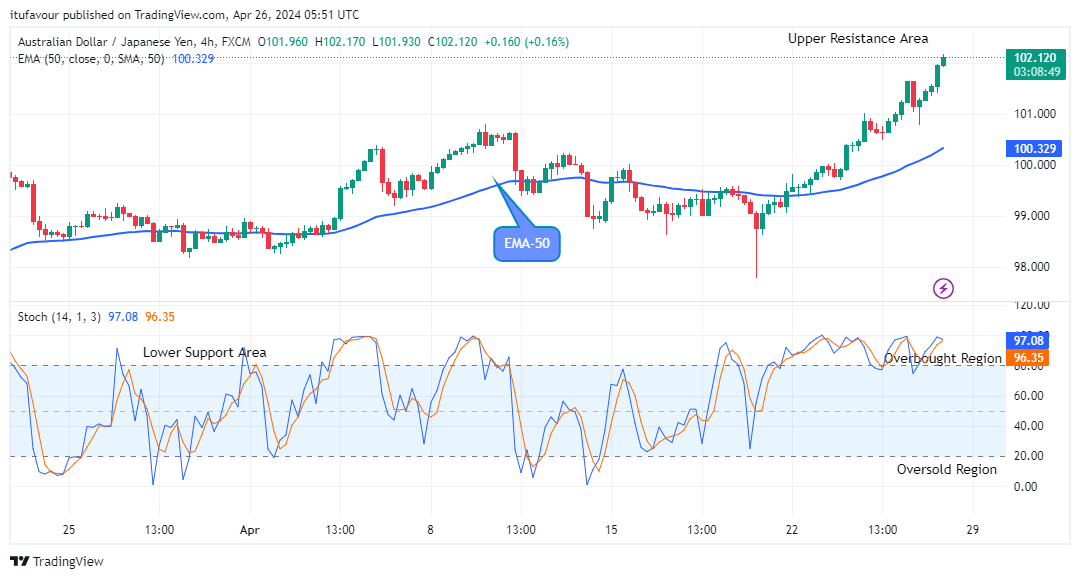This screenshot has height=579, width=1080.
Task: Click the Stoch orange value tag 96.35 on axis
Action: [x=1028, y=357]
